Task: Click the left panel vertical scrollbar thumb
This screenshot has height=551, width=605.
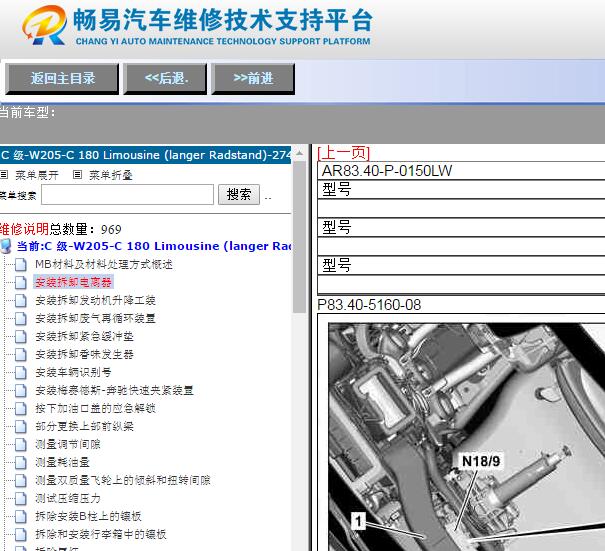Action: click(x=299, y=237)
